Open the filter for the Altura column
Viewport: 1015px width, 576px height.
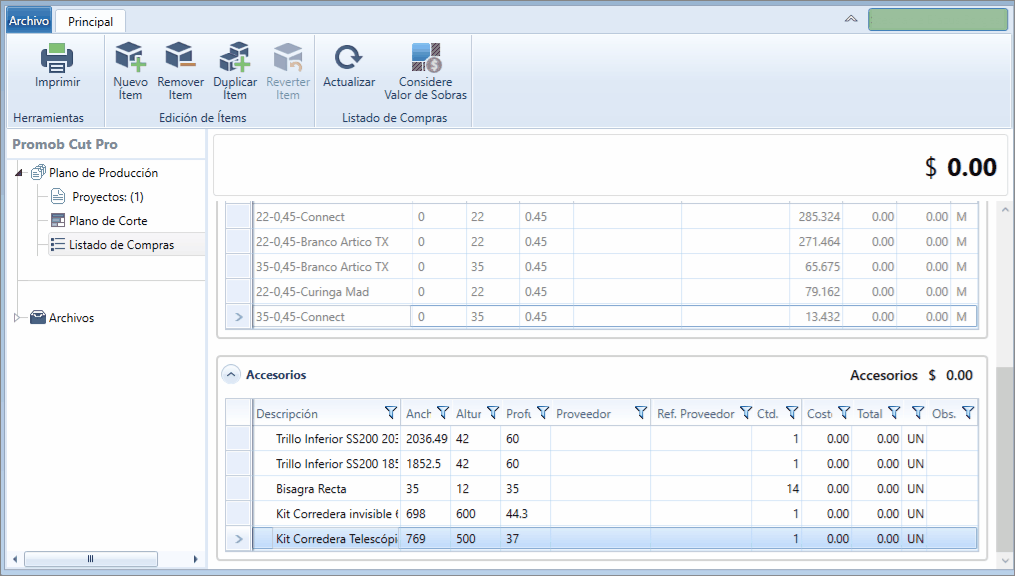[493, 412]
